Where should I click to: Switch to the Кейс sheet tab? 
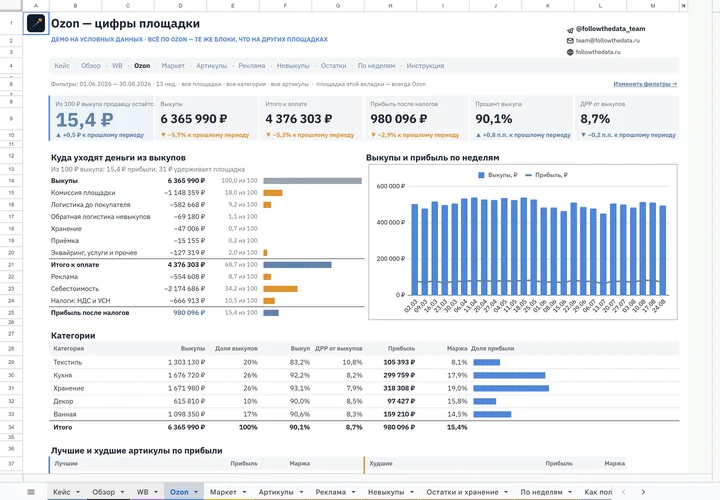(62, 492)
